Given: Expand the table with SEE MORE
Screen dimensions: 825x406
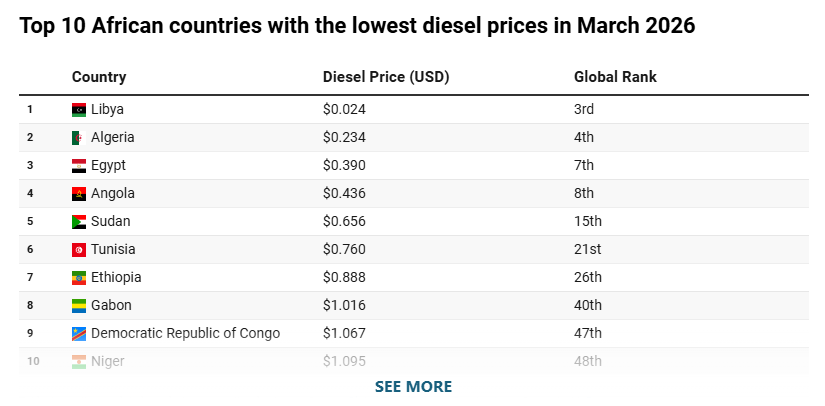Looking at the screenshot, I should point(413,386).
